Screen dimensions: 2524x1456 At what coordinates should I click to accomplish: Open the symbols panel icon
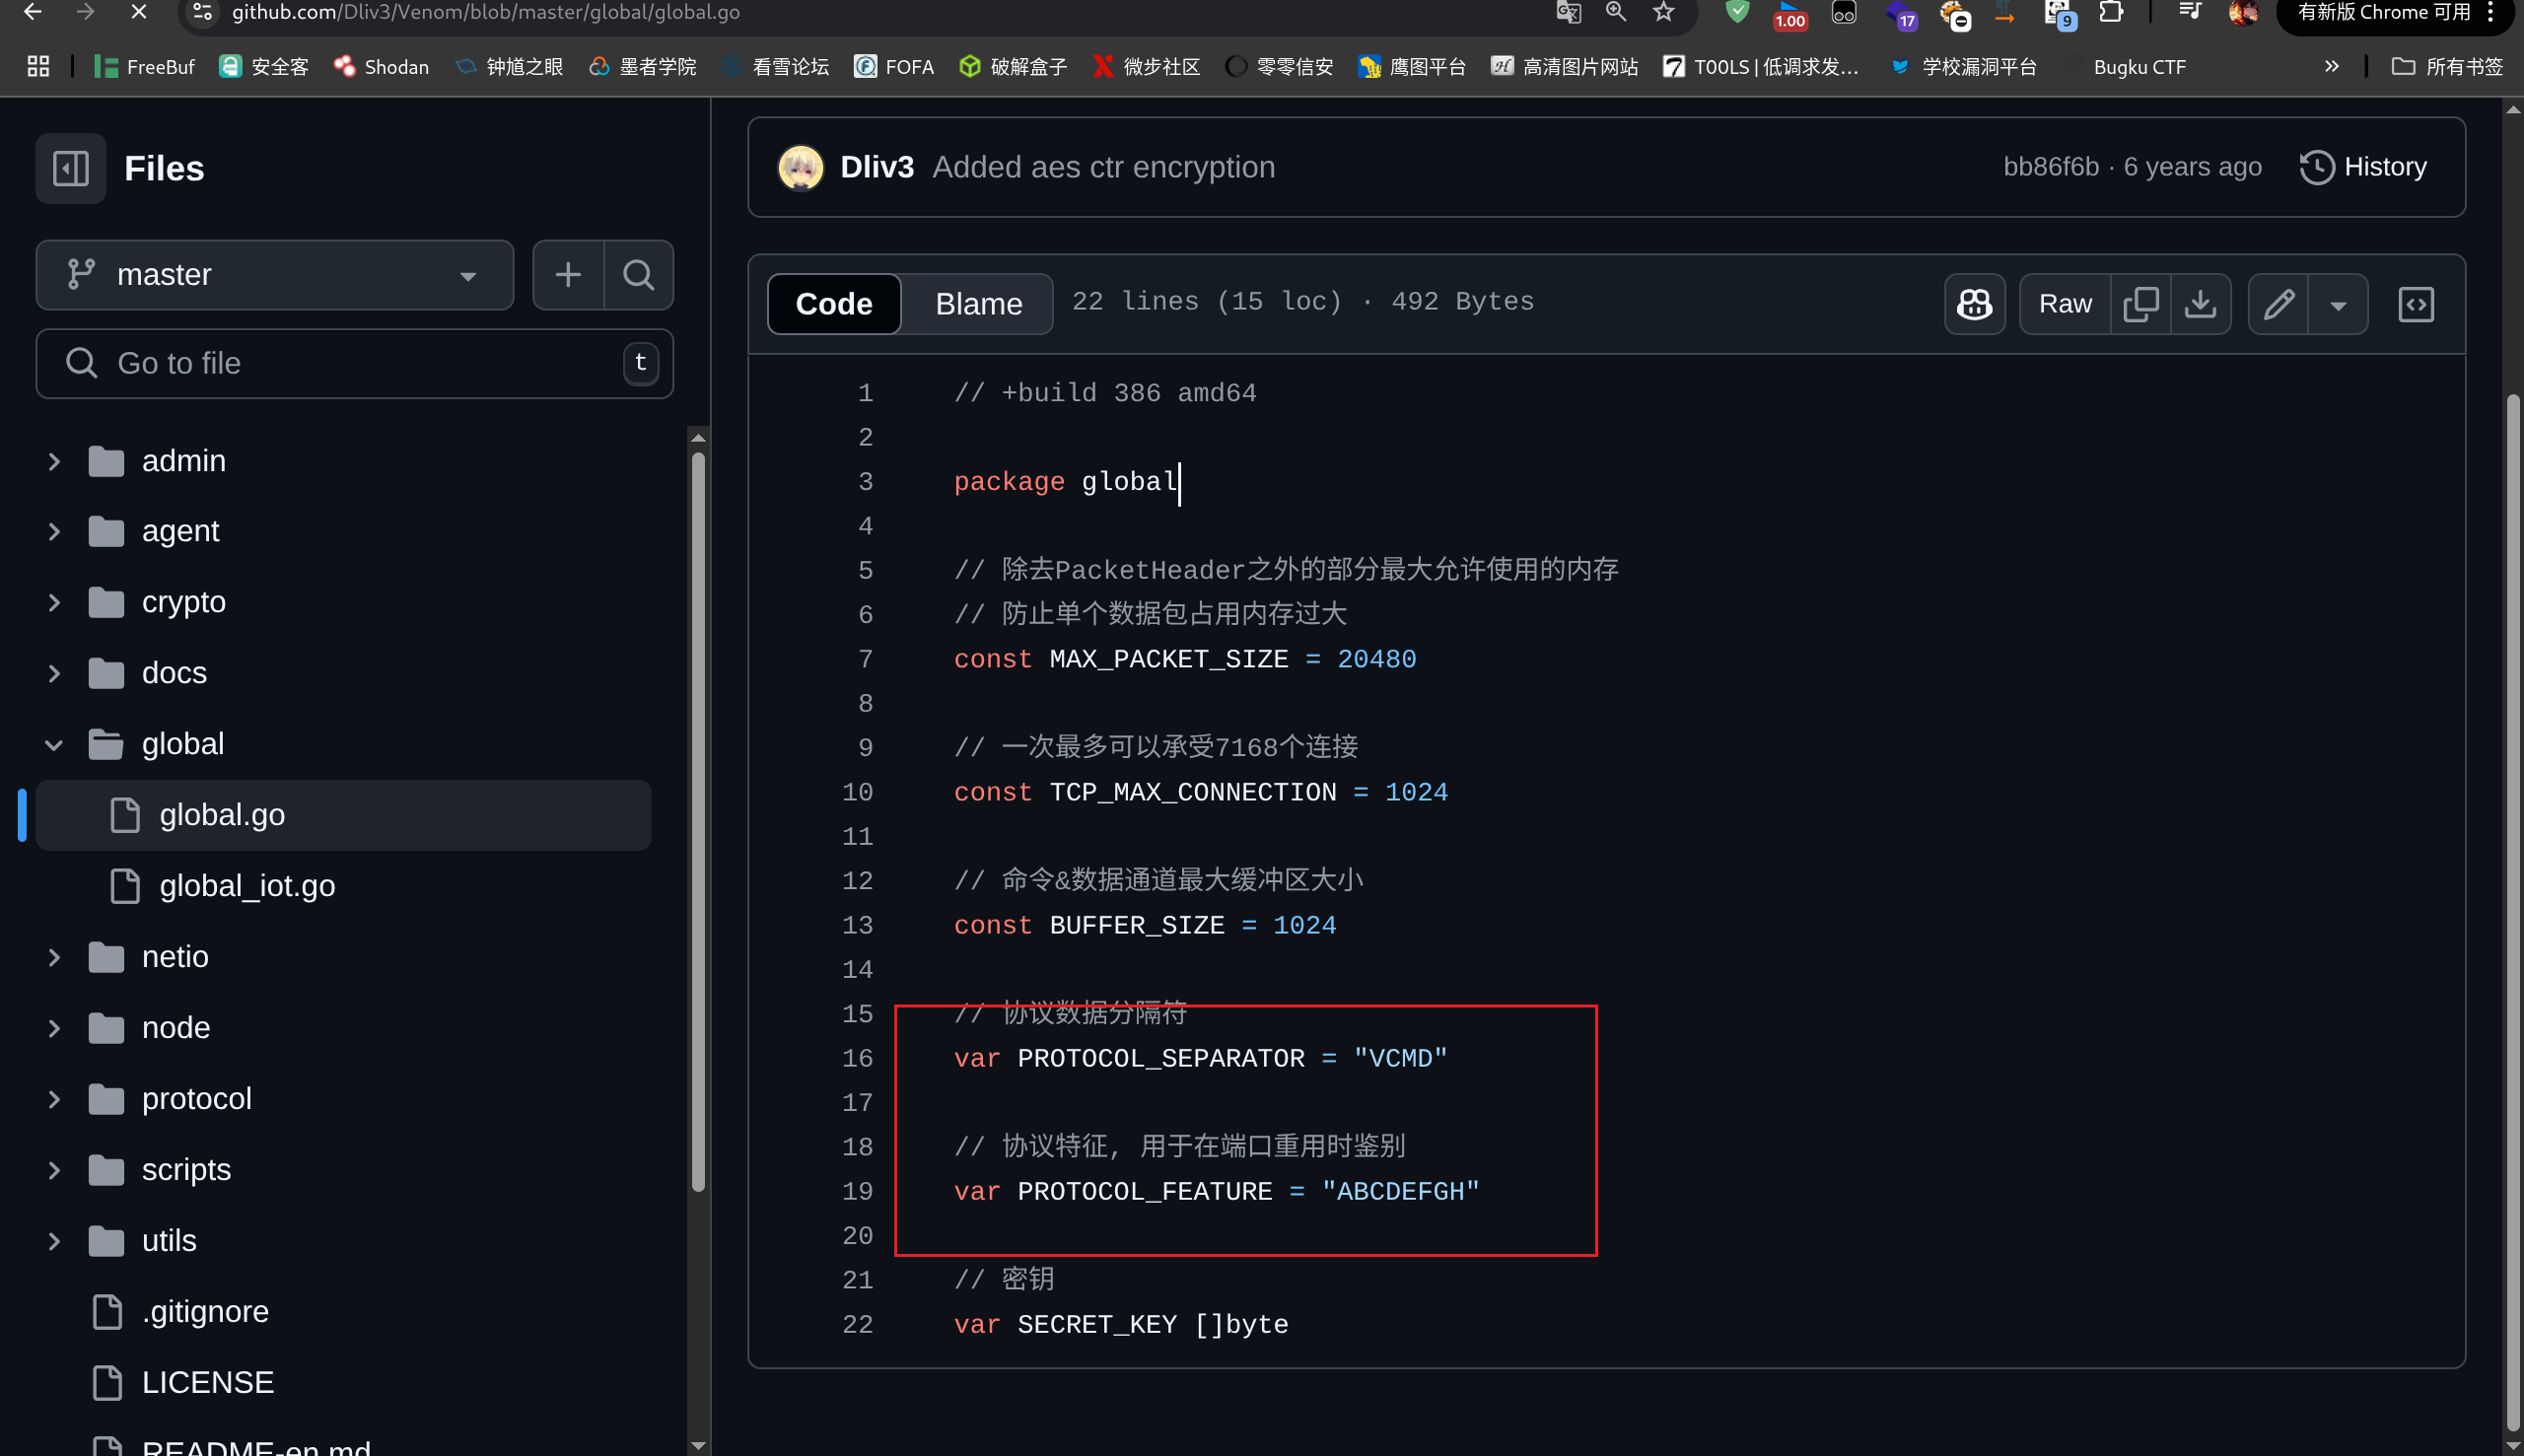click(x=2415, y=304)
